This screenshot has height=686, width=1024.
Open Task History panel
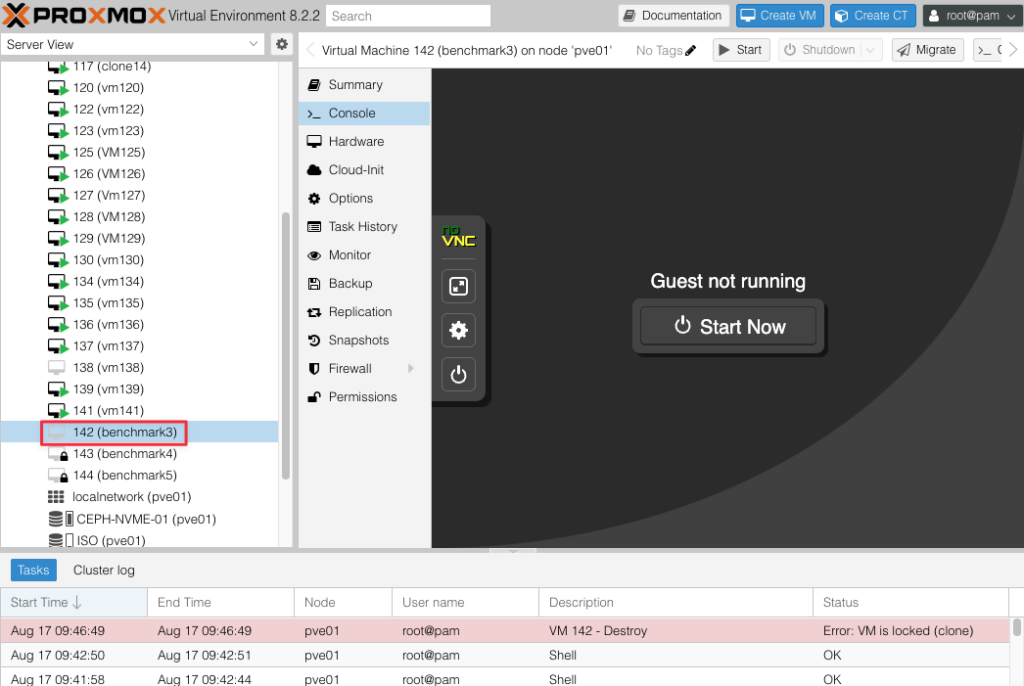tap(364, 227)
